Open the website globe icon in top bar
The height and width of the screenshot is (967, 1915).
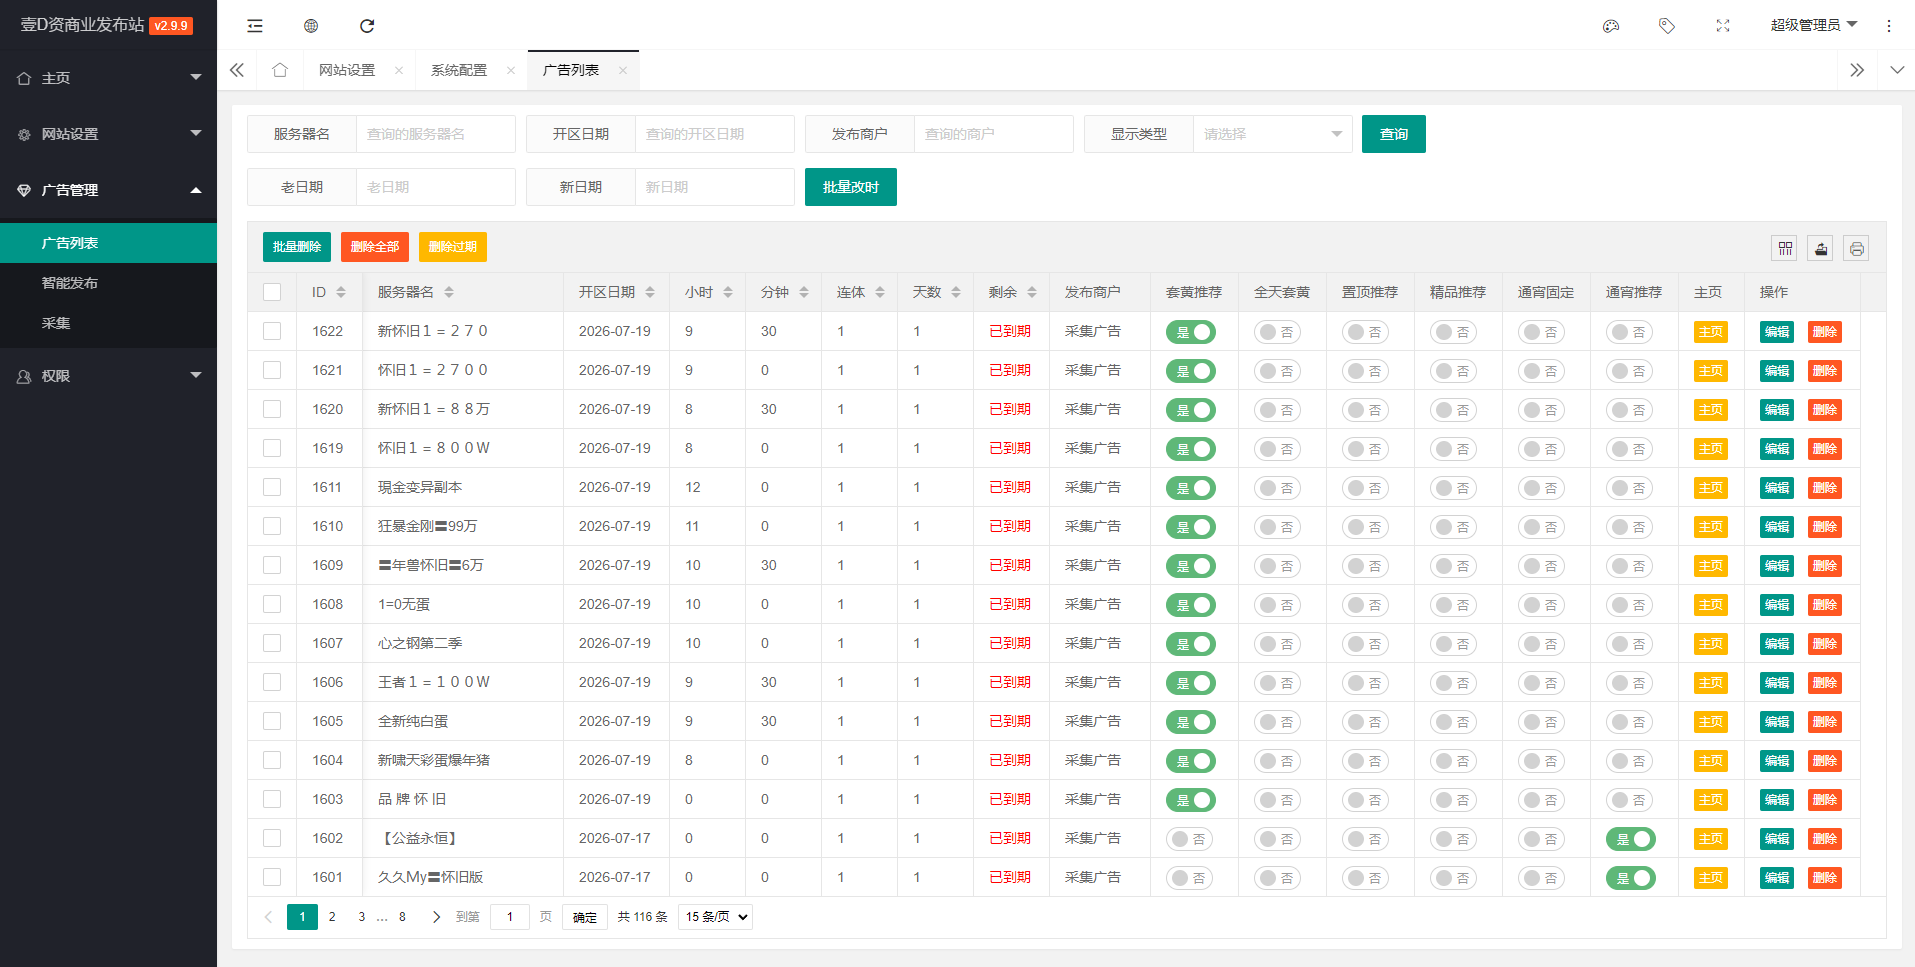(311, 26)
